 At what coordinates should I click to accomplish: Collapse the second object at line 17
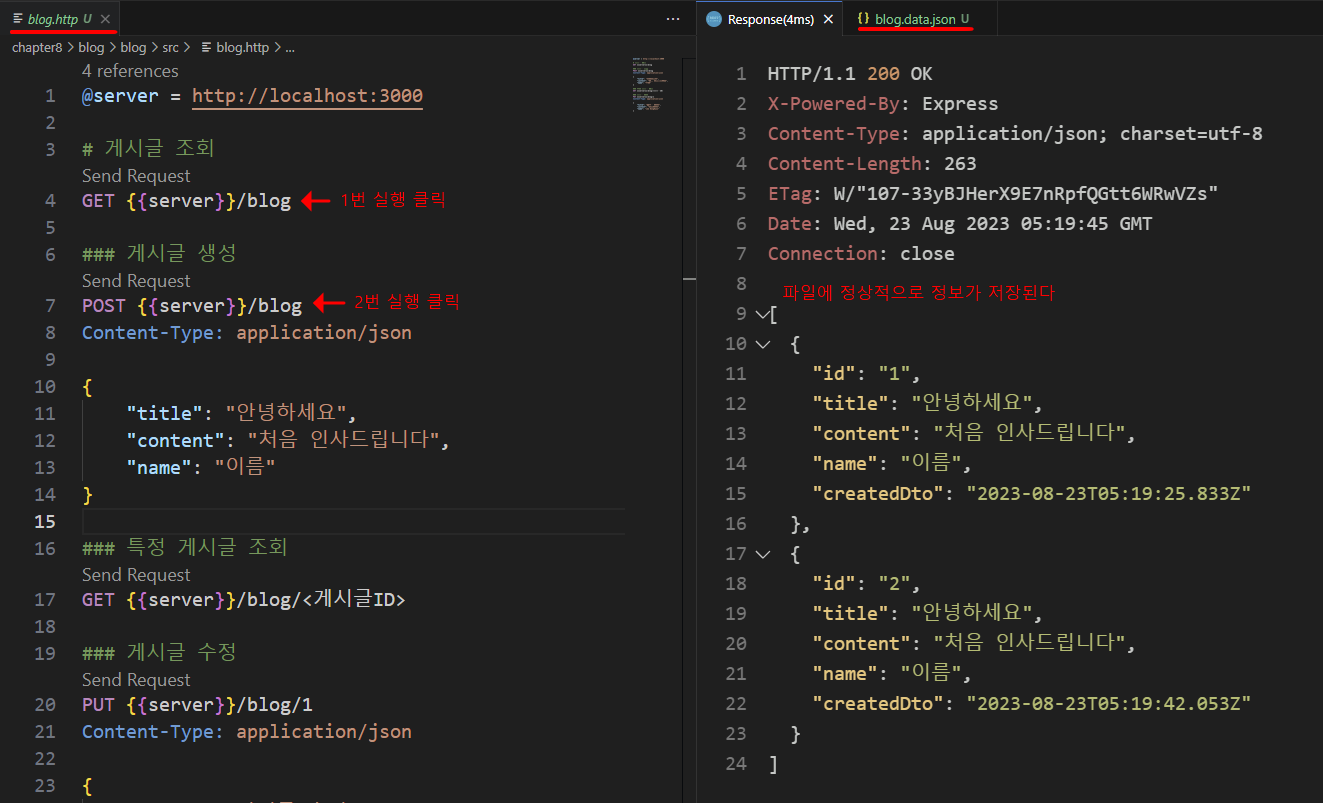click(x=763, y=554)
